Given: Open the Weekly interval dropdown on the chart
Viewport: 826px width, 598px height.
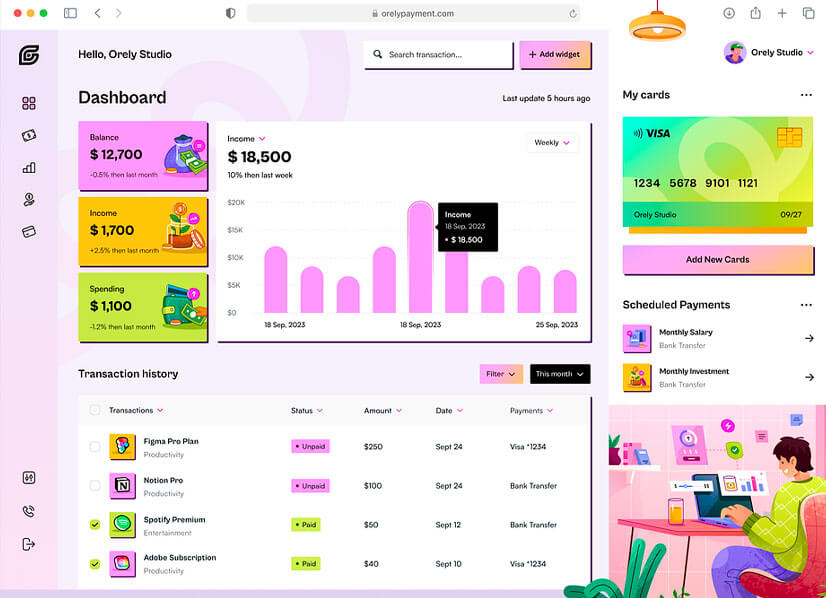Looking at the screenshot, I should tap(552, 142).
